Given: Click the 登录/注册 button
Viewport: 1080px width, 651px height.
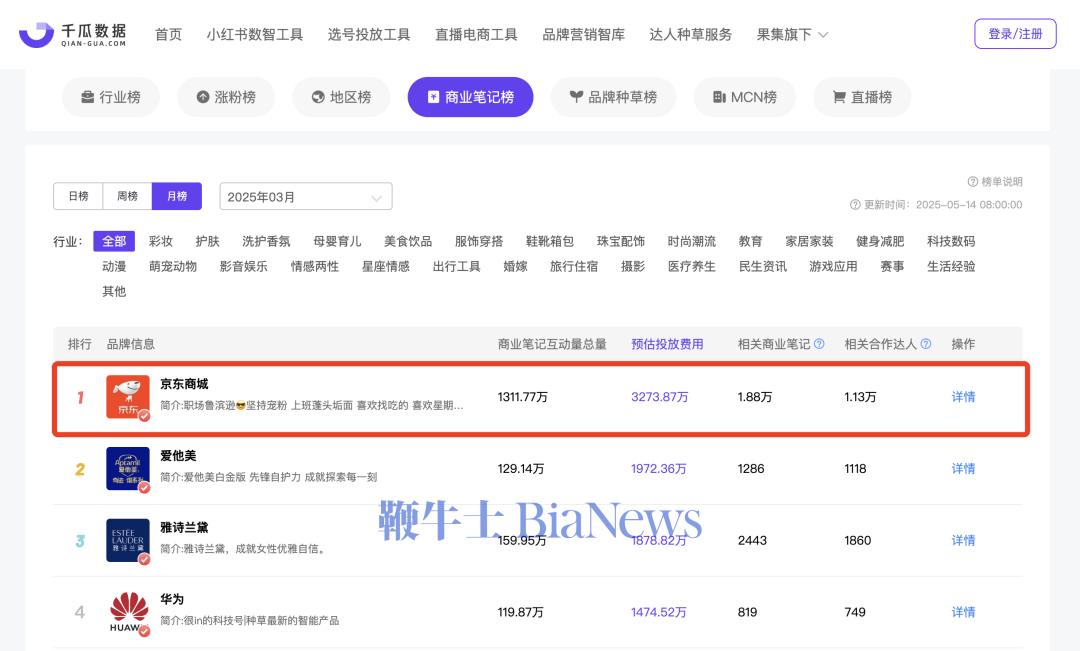Looking at the screenshot, I should point(1015,34).
